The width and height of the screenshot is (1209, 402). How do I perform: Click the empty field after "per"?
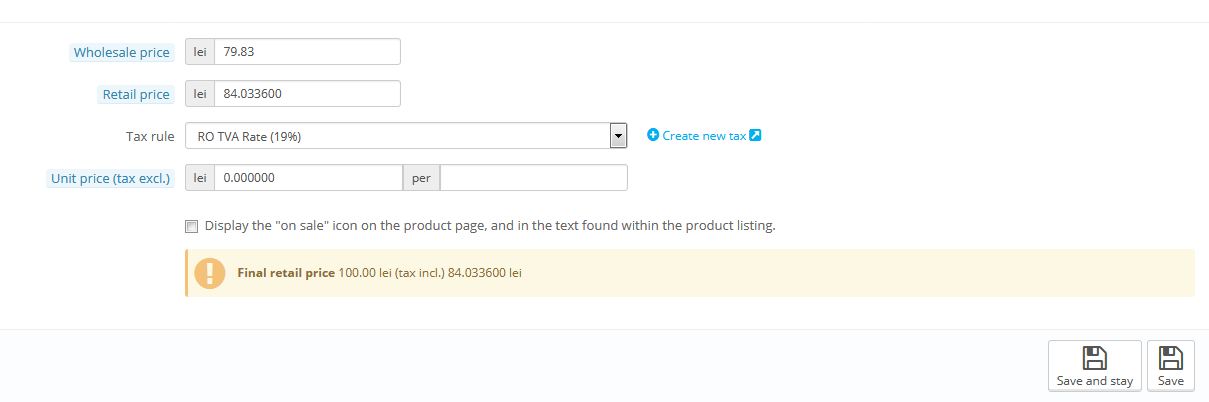533,177
